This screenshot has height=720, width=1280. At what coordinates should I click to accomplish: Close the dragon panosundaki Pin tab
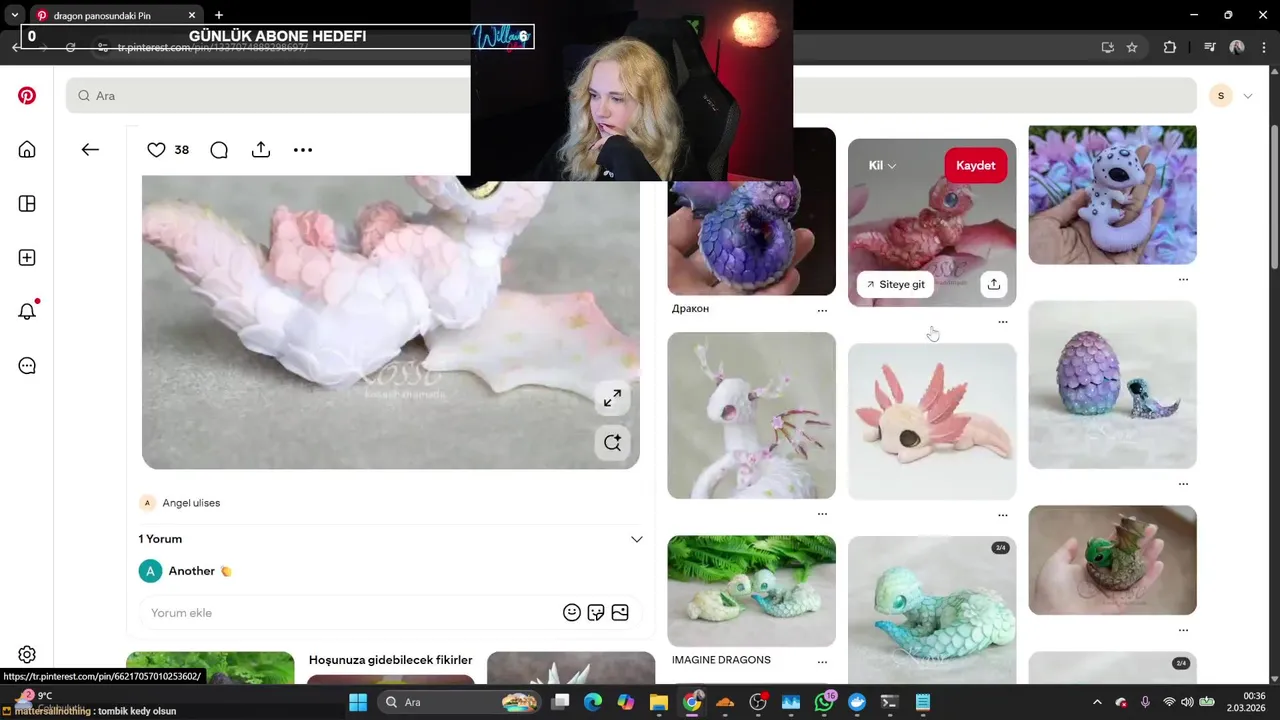click(x=192, y=16)
